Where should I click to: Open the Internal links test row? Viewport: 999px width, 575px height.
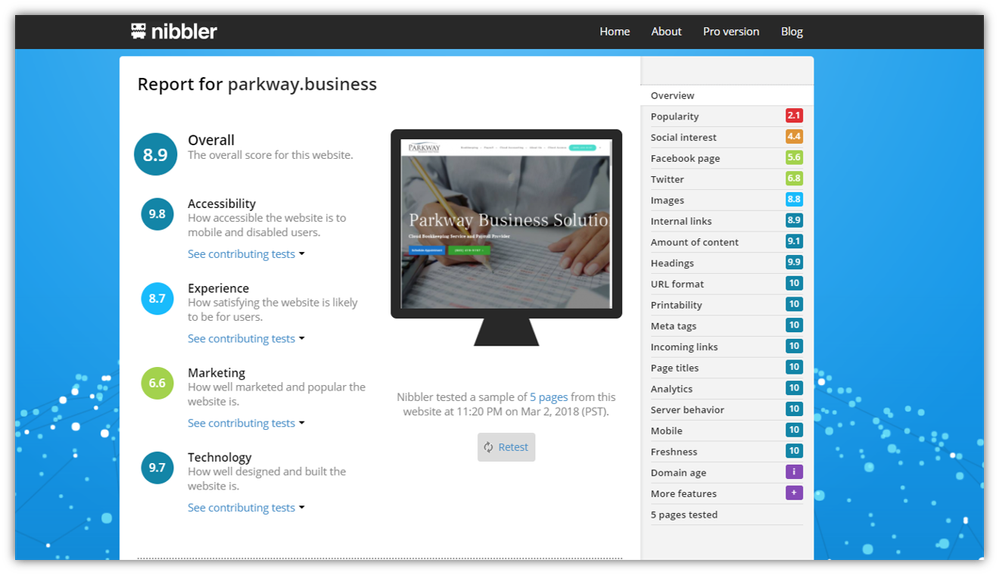click(x=727, y=222)
